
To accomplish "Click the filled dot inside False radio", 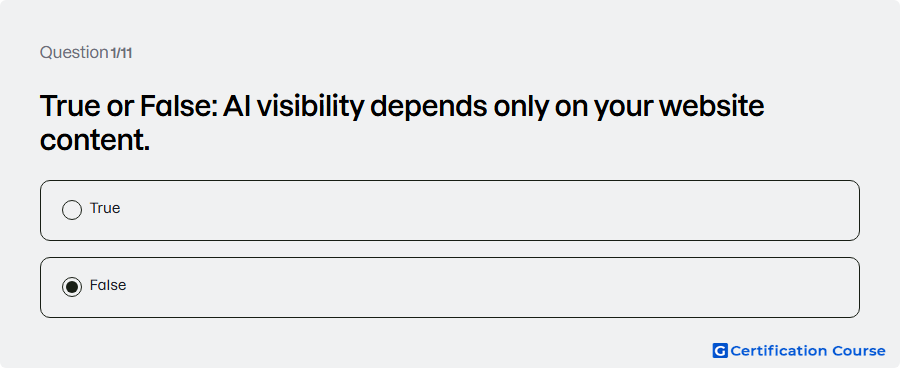I will pyautogui.click(x=72, y=287).
